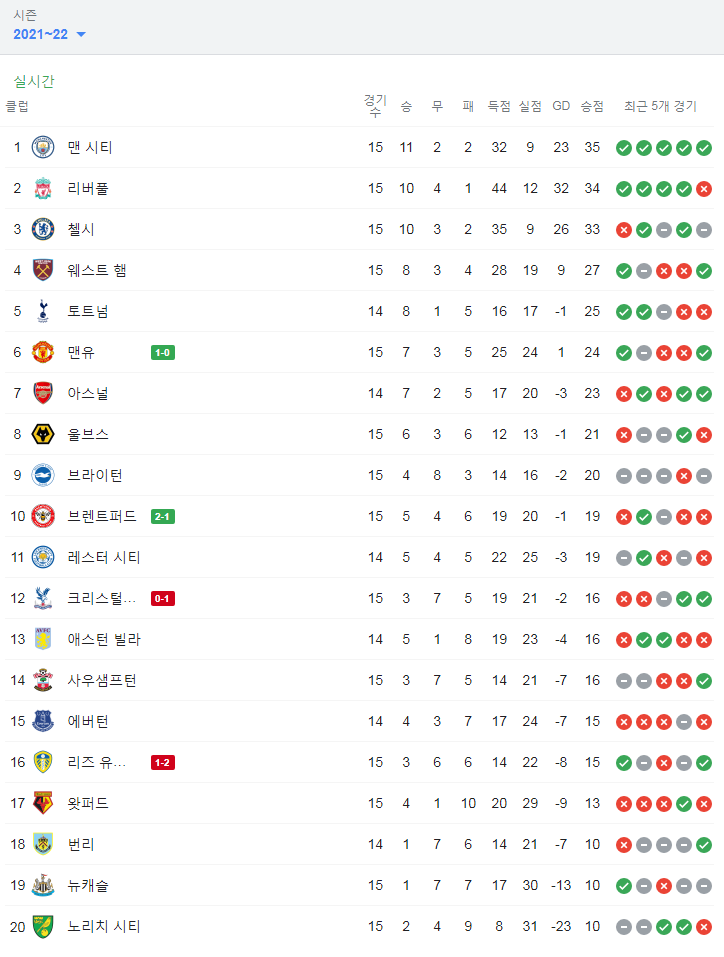Click the Tottenham crest icon
This screenshot has width=724, height=957.
[43, 311]
